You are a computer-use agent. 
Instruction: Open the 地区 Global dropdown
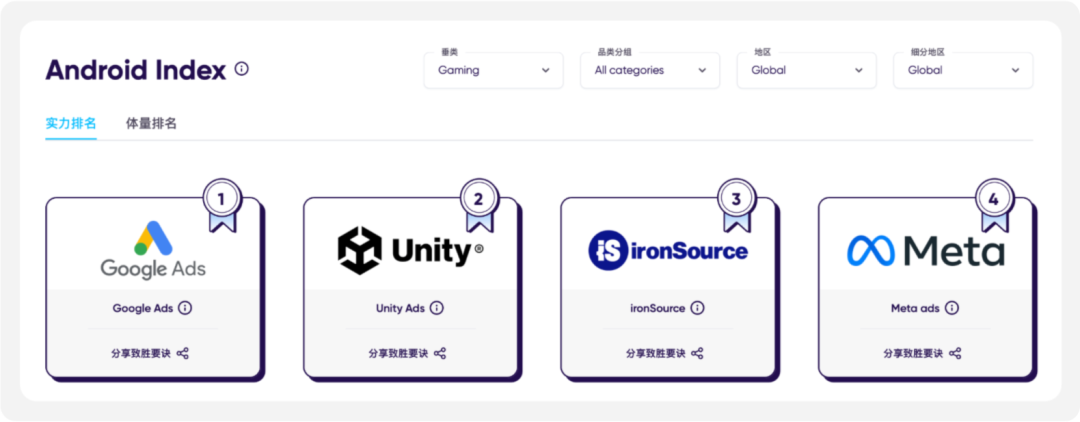point(807,70)
